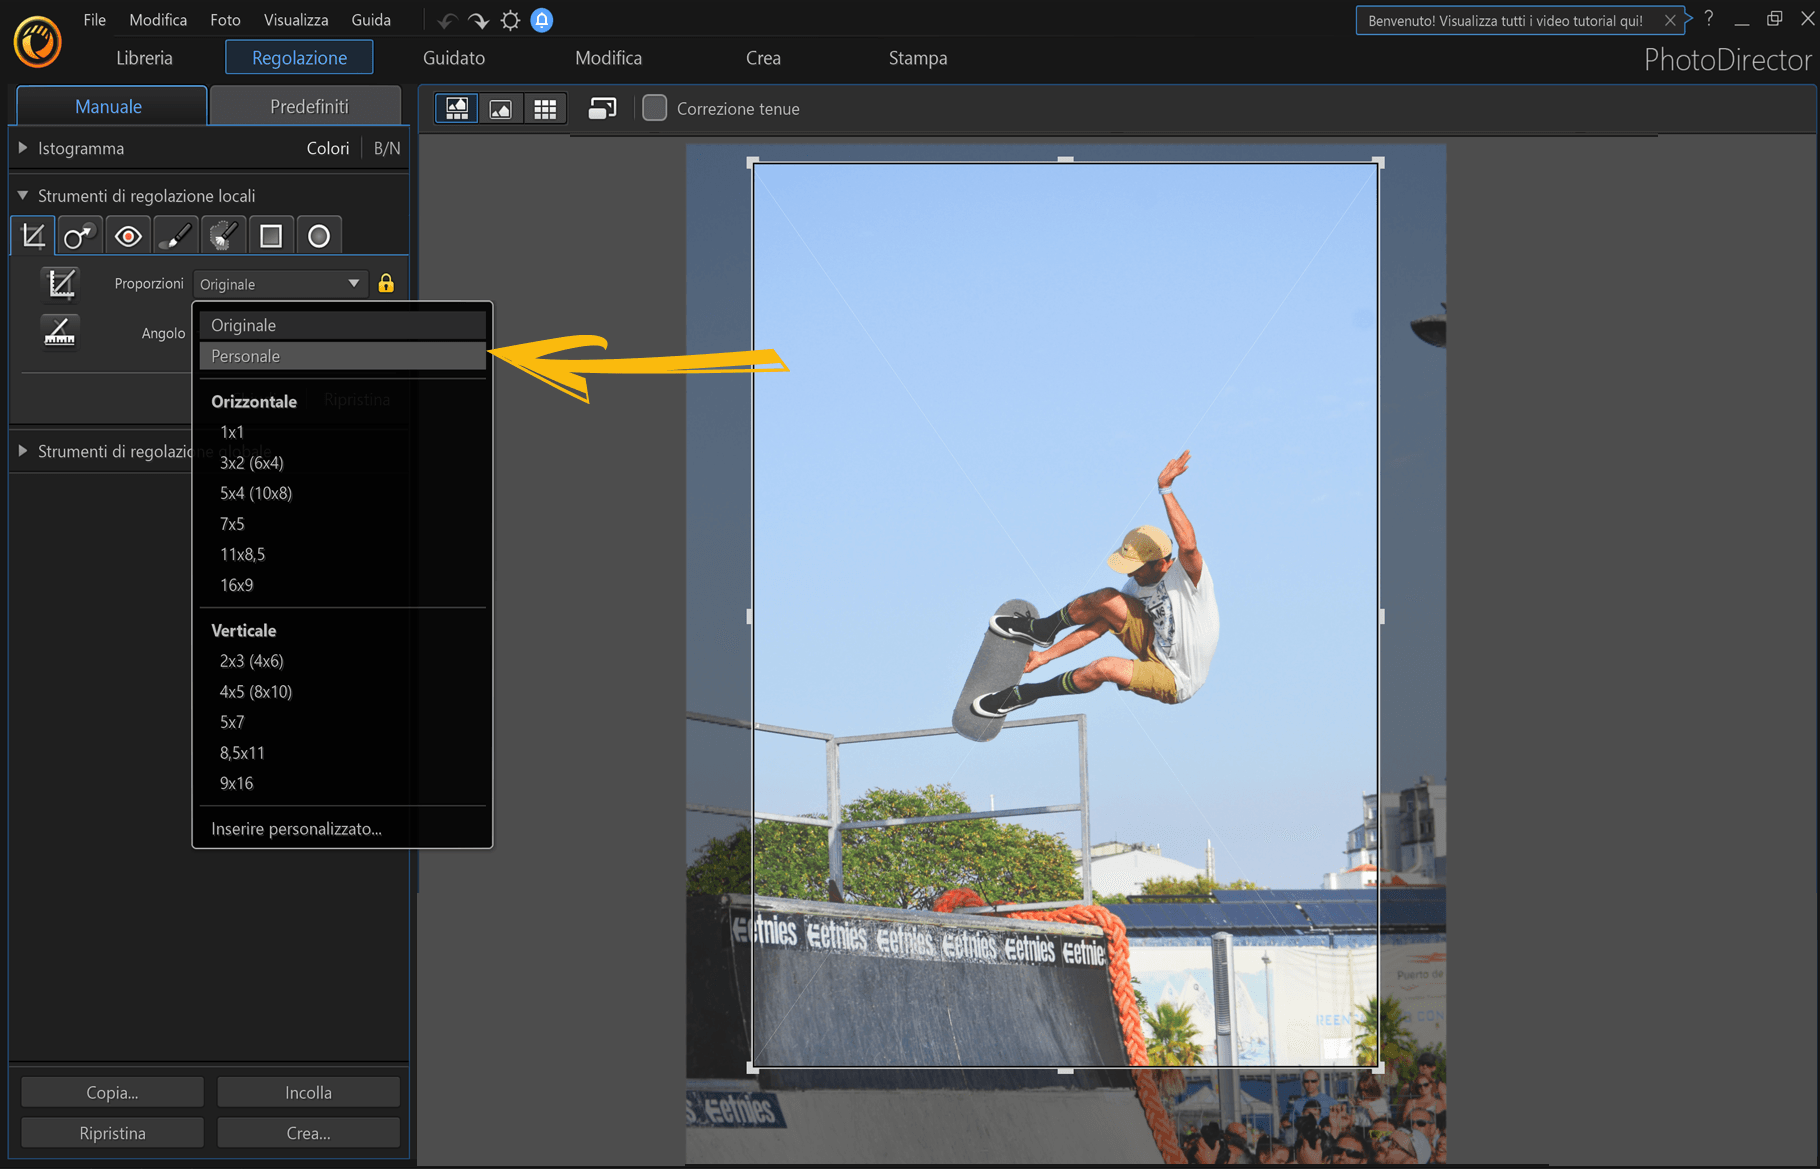This screenshot has height=1169, width=1820.
Task: Open the Proporzioni dropdown
Action: click(281, 284)
